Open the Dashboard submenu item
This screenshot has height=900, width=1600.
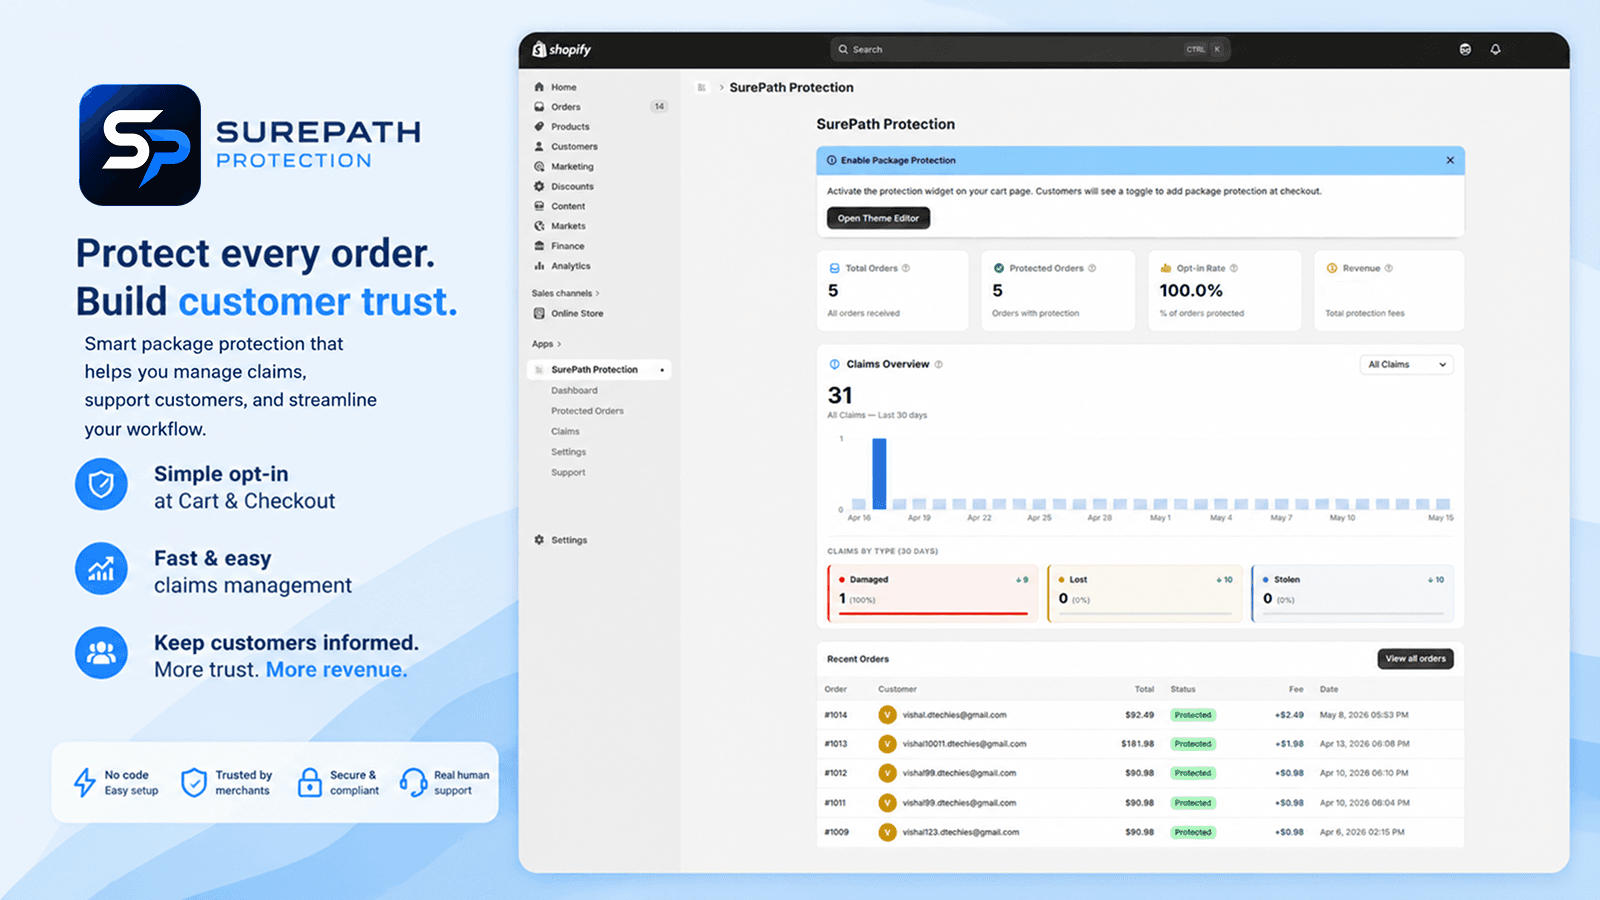[574, 391]
